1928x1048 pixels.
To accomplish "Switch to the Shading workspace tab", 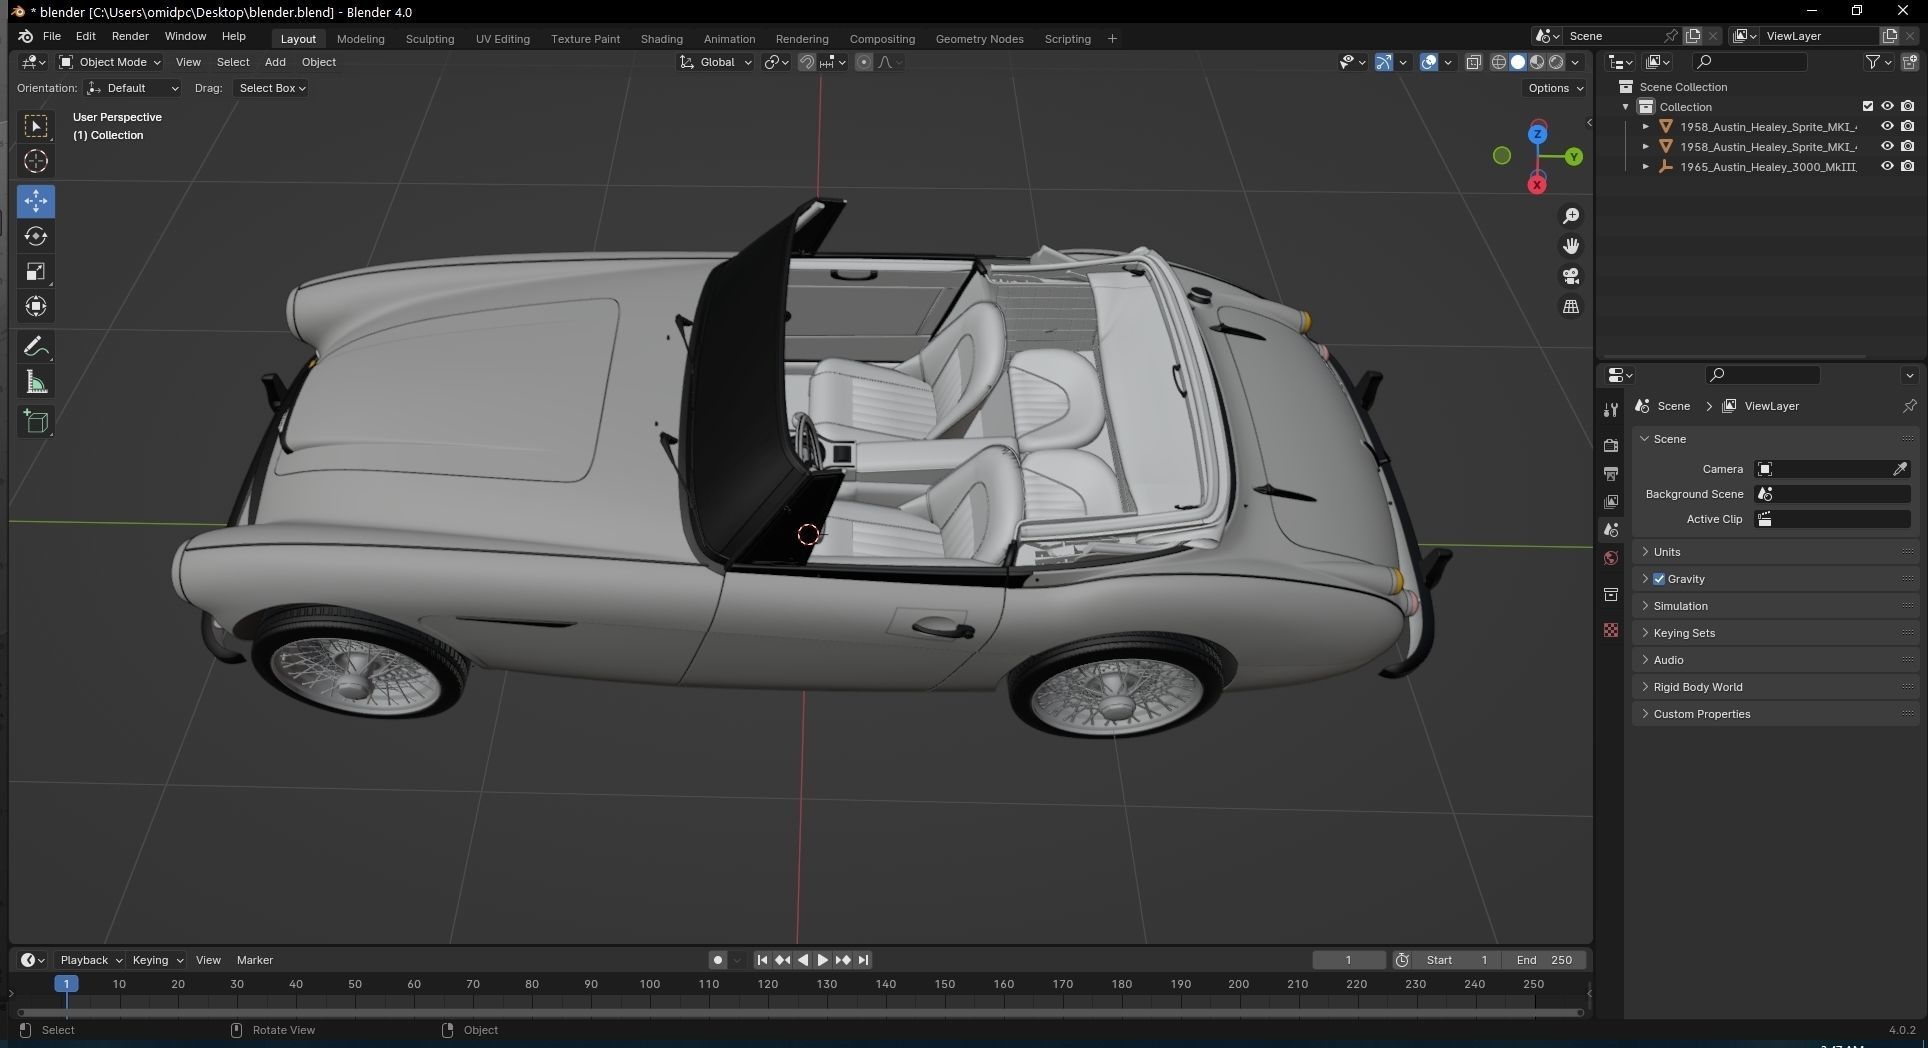I will [661, 39].
